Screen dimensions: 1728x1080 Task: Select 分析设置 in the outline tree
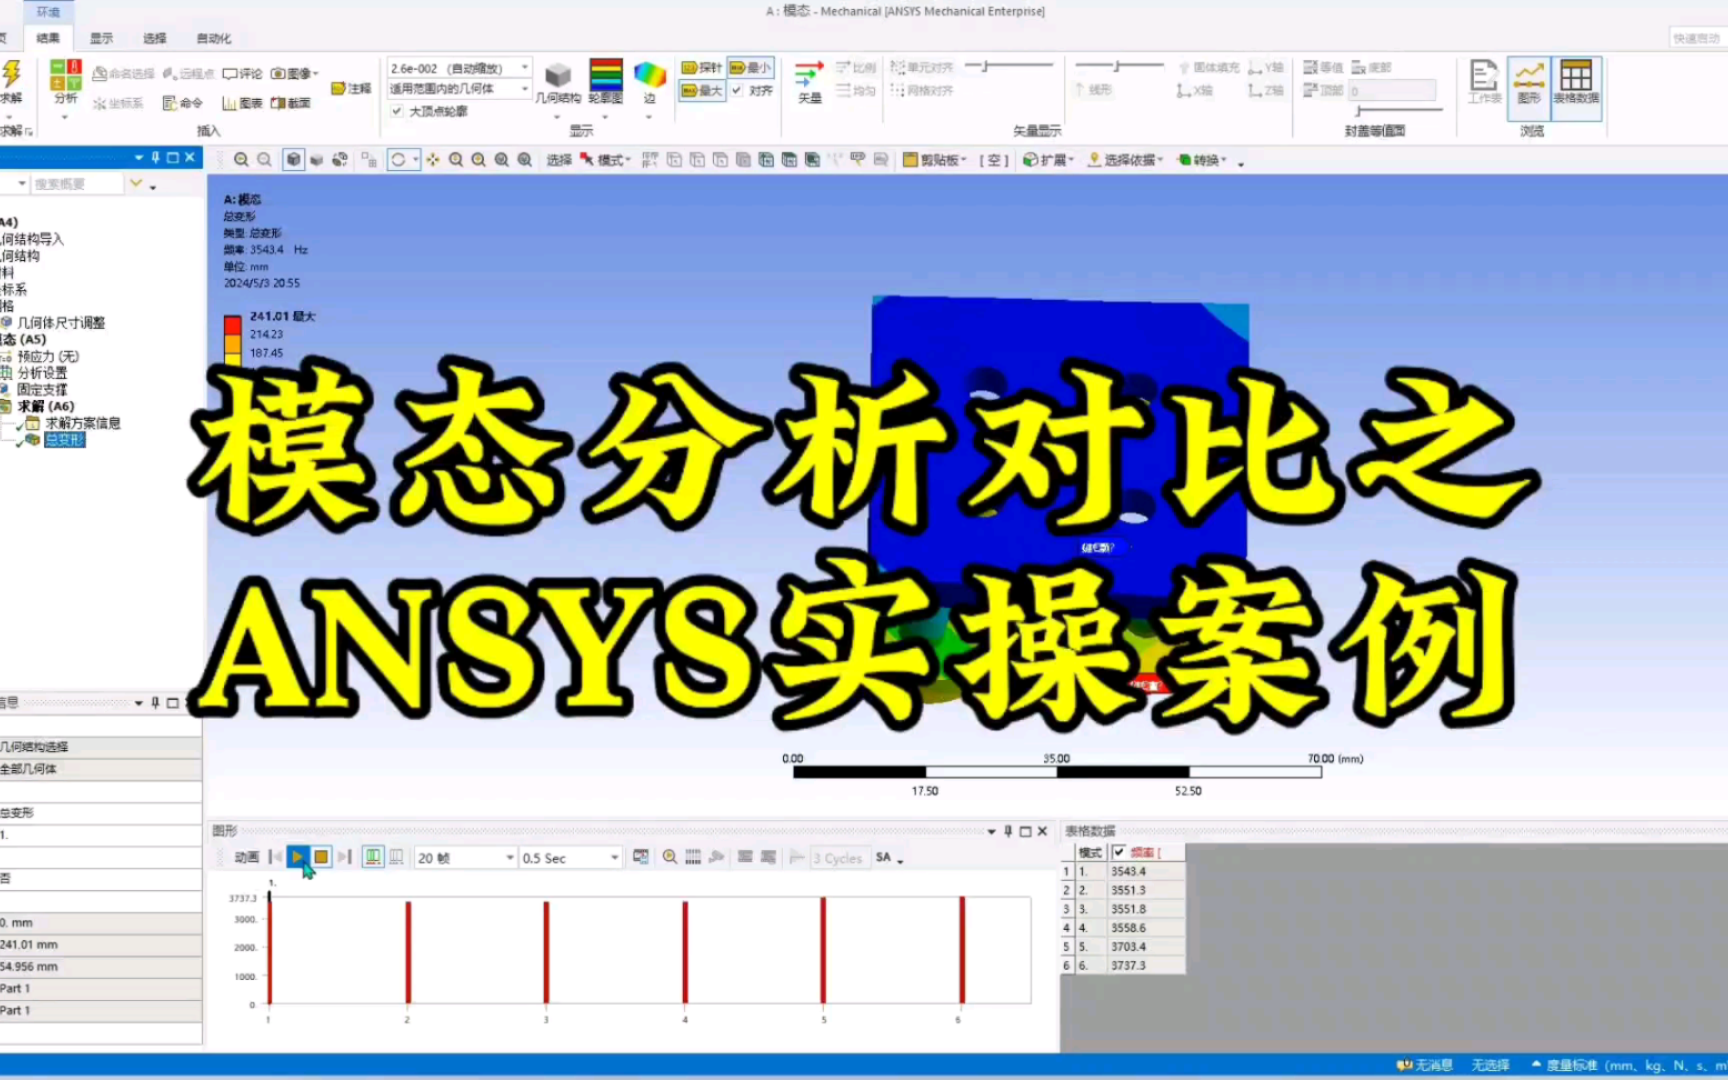42,373
